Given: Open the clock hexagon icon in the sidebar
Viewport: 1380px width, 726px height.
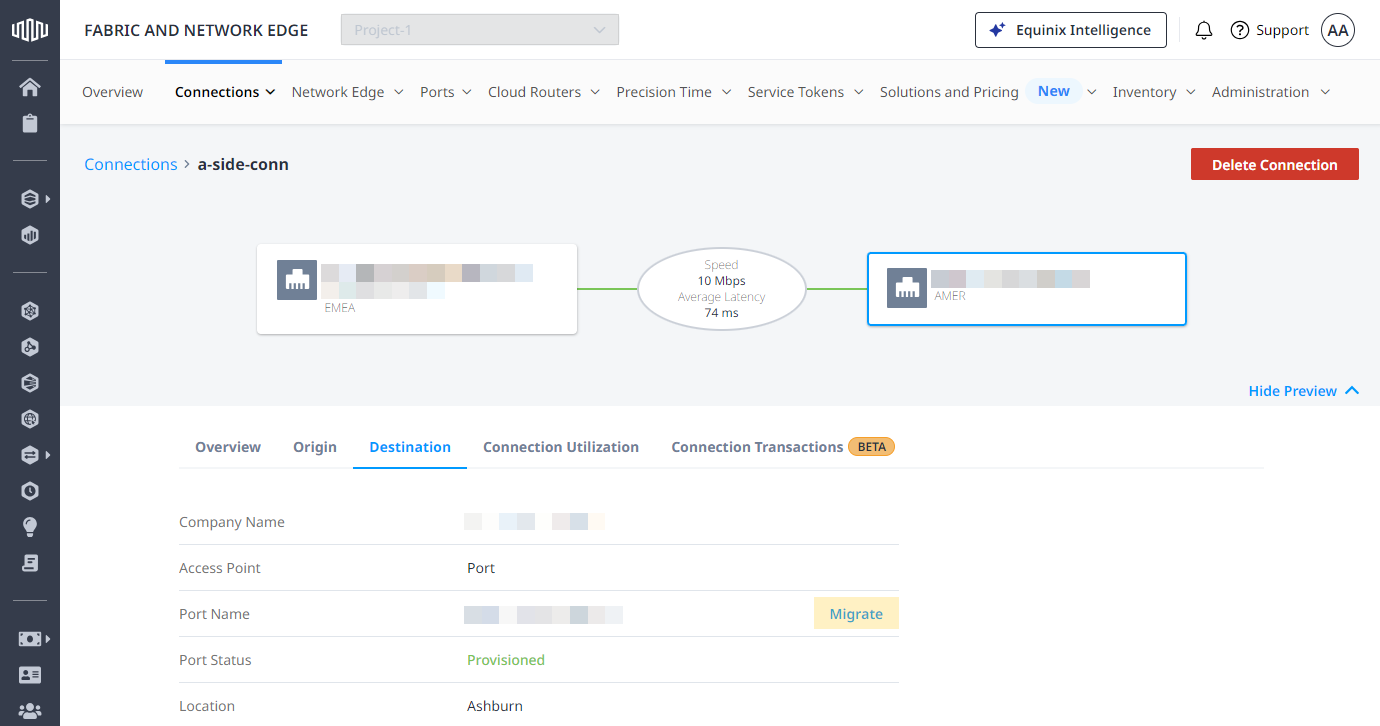Looking at the screenshot, I should (30, 491).
